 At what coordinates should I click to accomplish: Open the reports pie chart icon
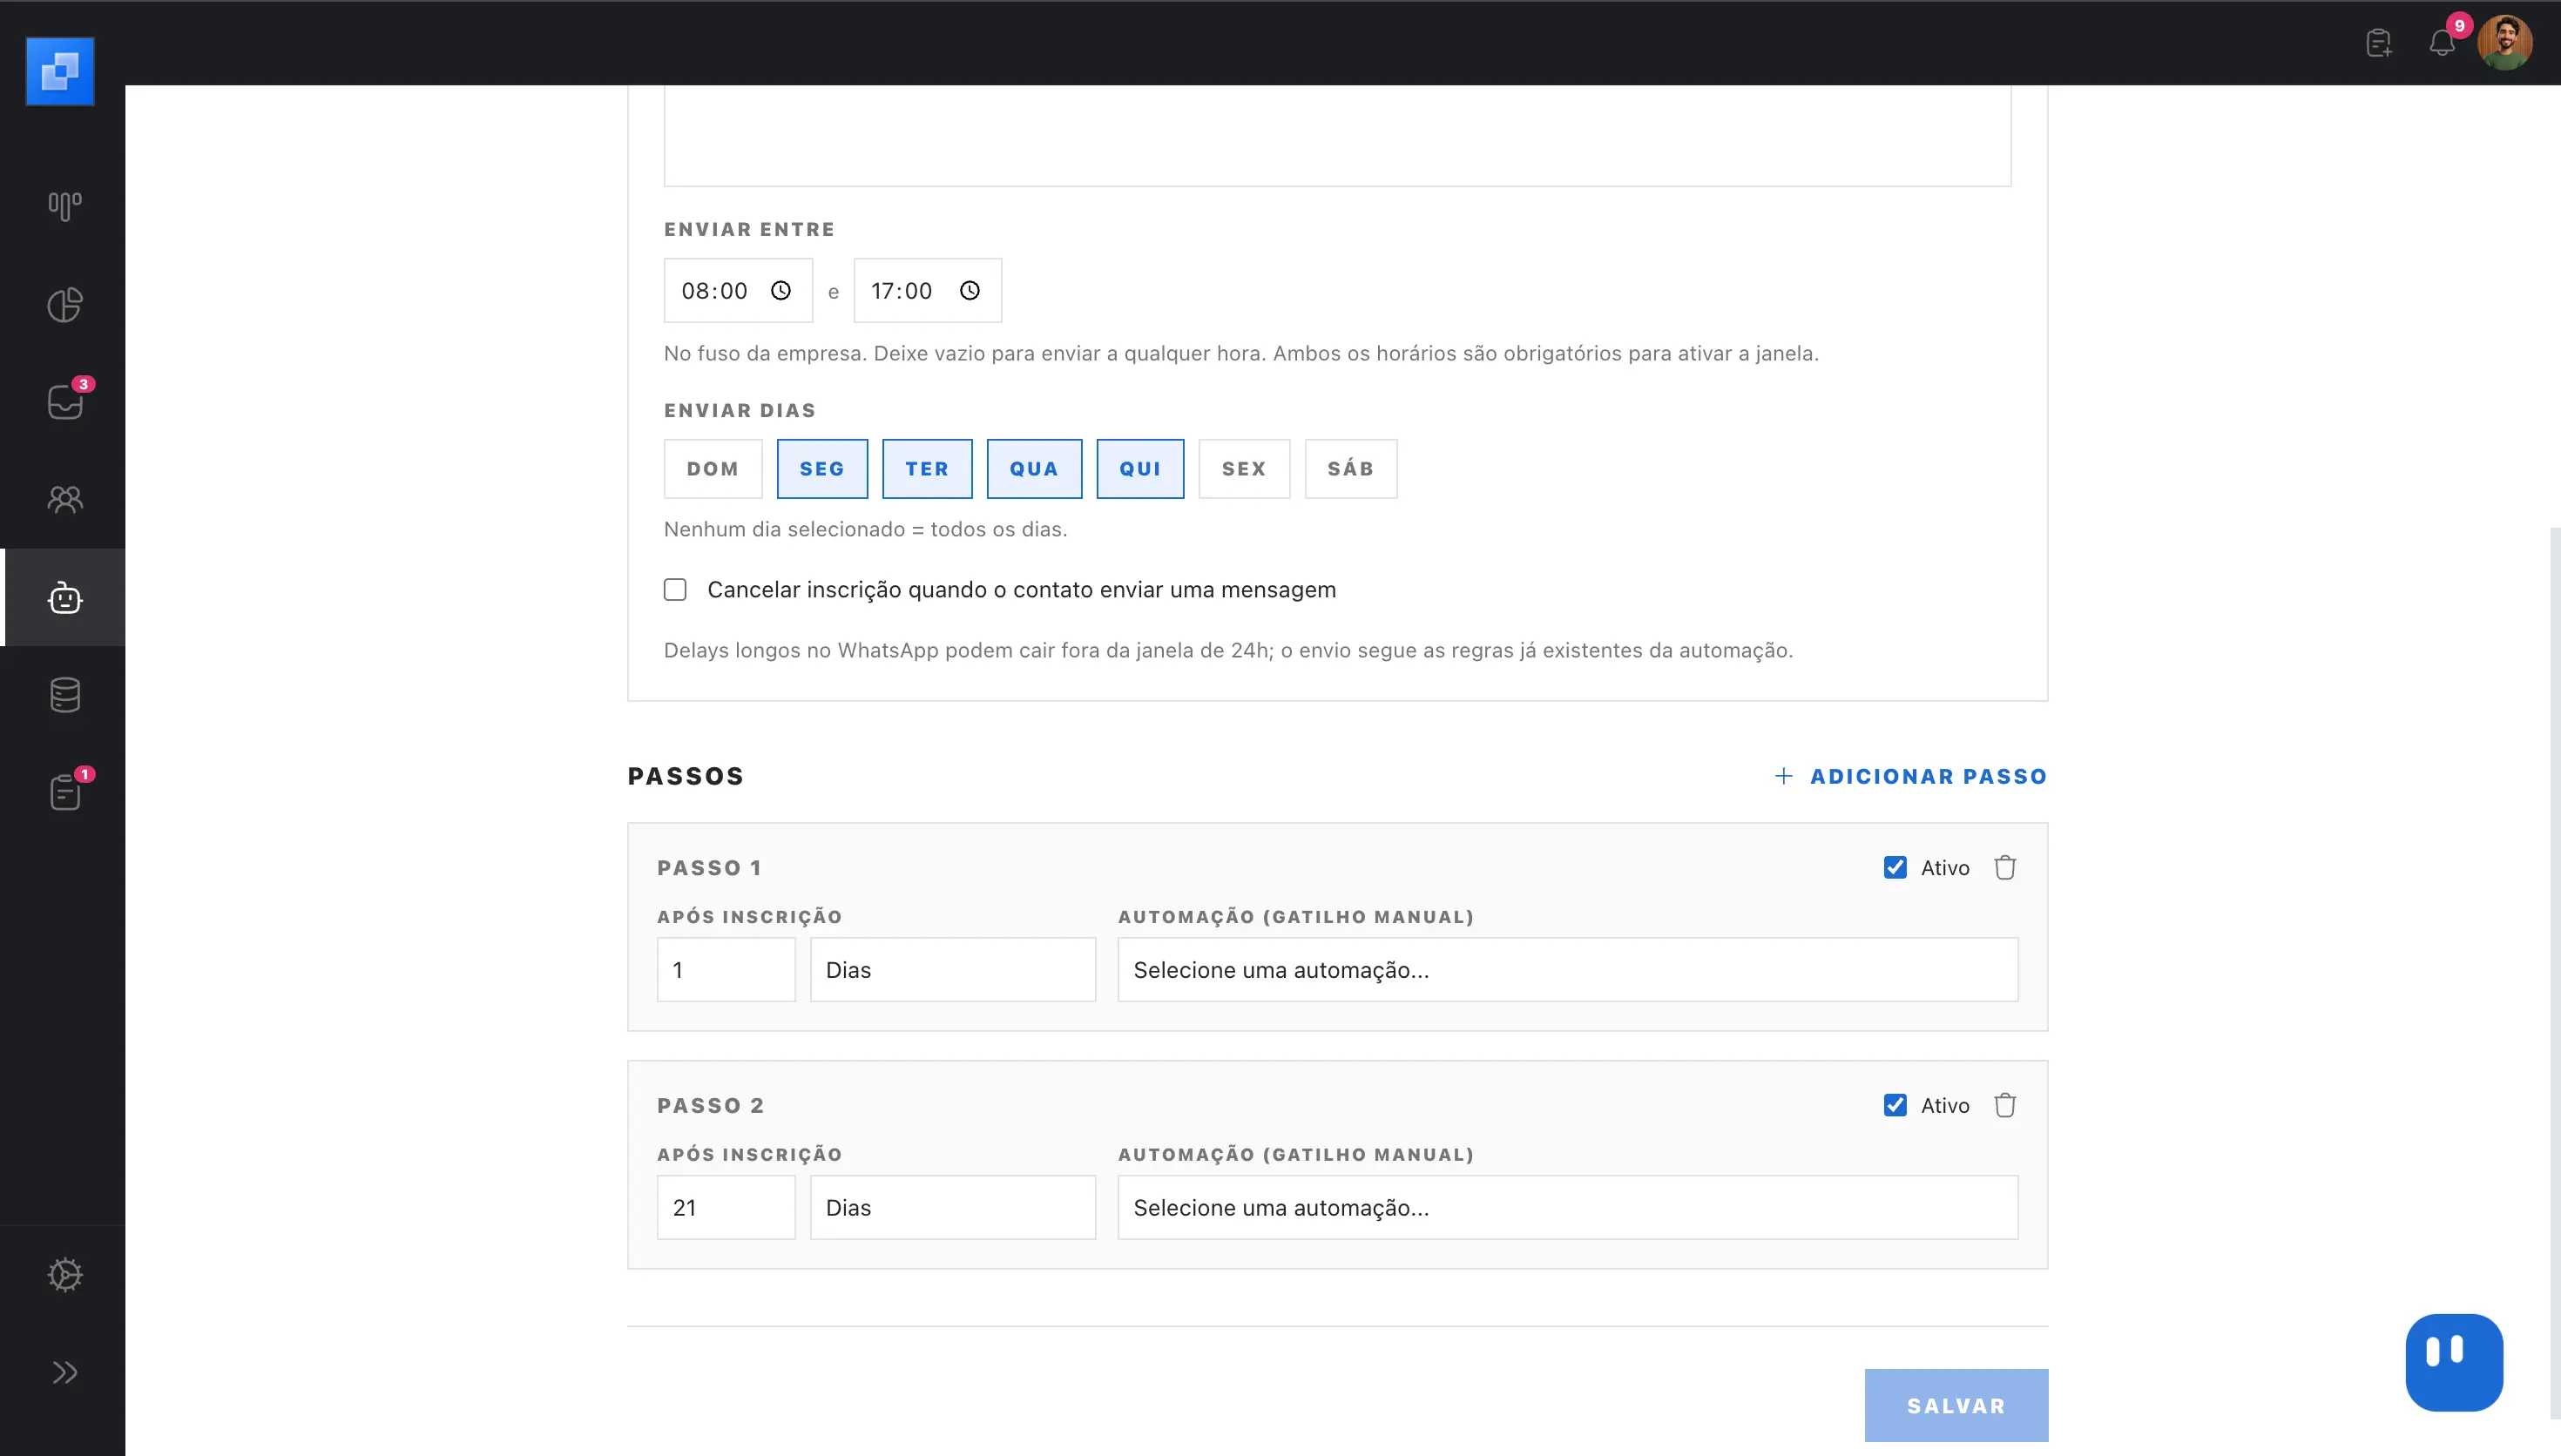click(x=65, y=304)
